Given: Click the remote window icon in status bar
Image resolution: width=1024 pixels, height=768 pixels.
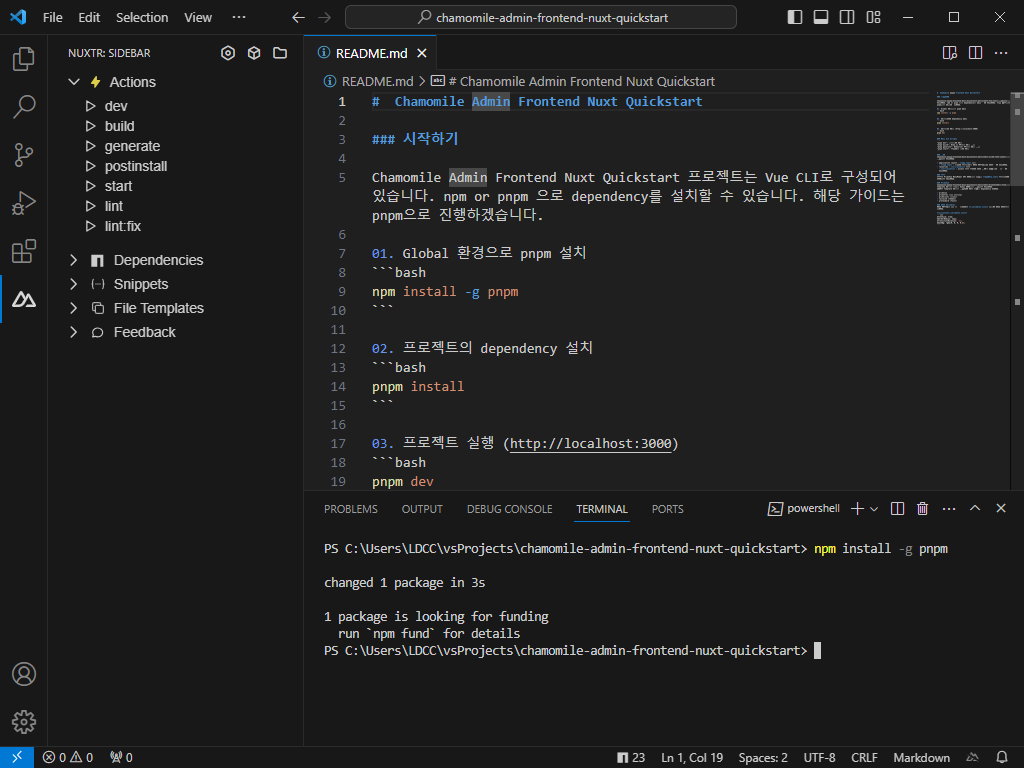Looking at the screenshot, I should pyautogui.click(x=17, y=758).
